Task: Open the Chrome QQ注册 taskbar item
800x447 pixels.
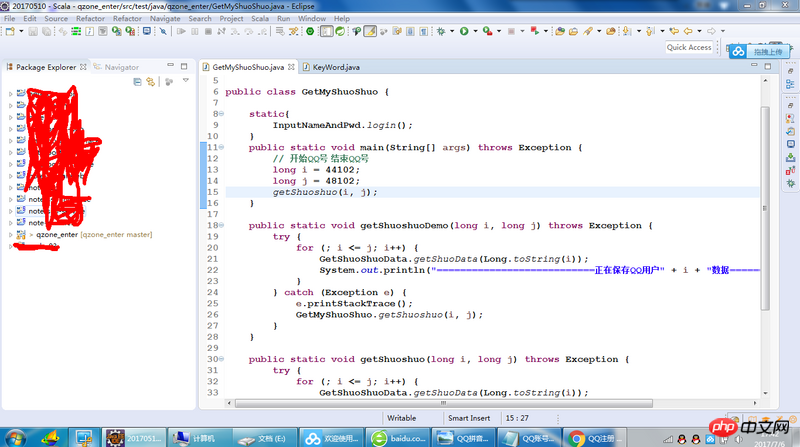Action: (596, 438)
